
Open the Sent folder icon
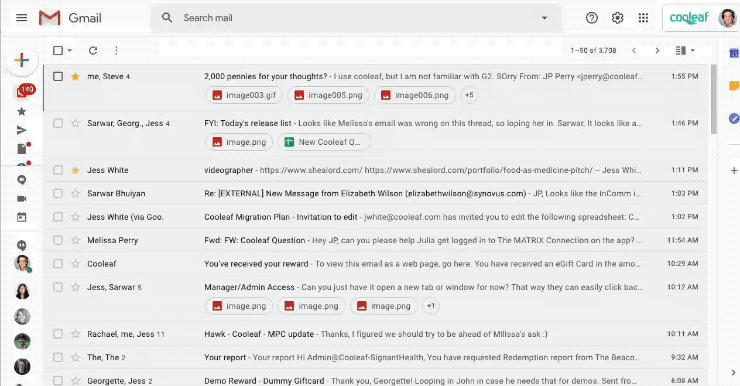22,130
